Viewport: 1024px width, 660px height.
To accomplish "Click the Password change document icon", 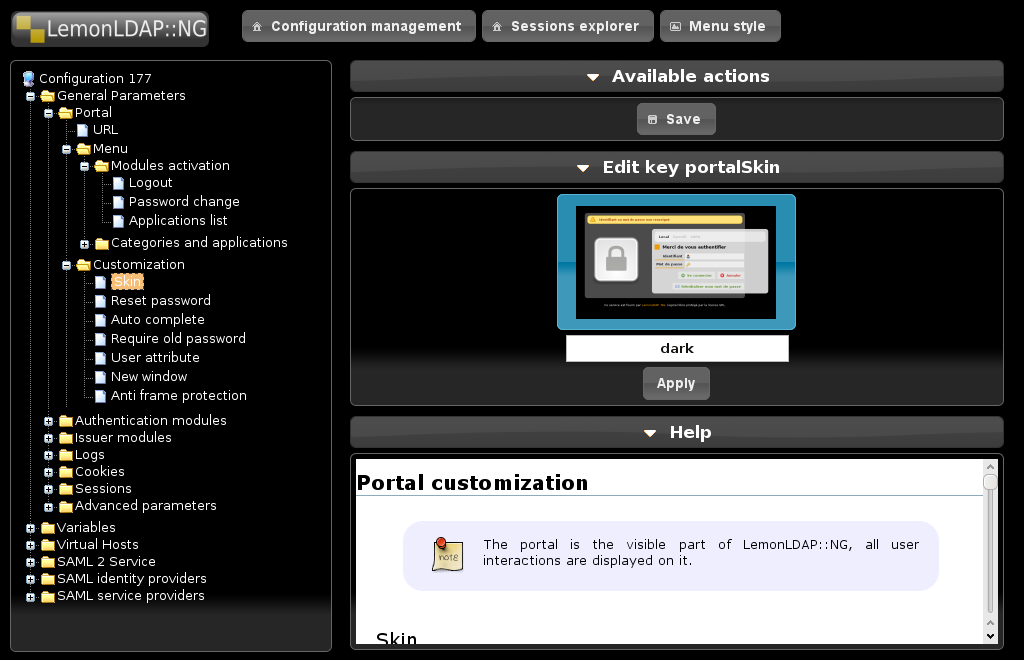I will click(118, 202).
